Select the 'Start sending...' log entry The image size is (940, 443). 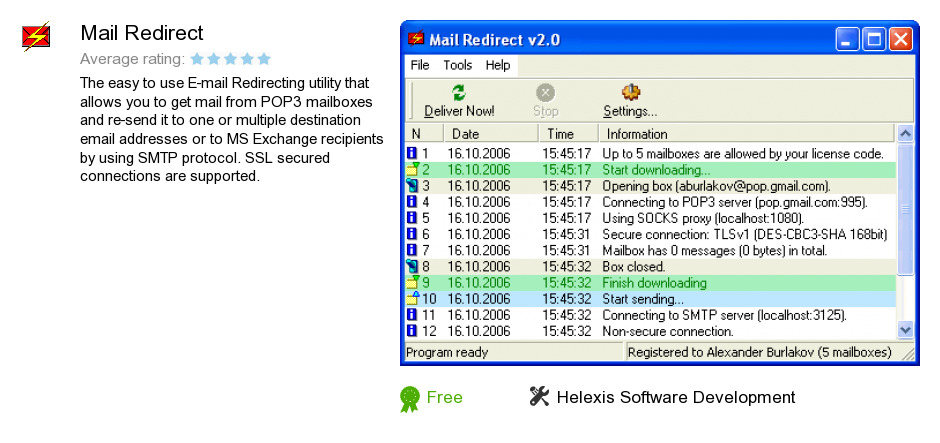coord(650,299)
